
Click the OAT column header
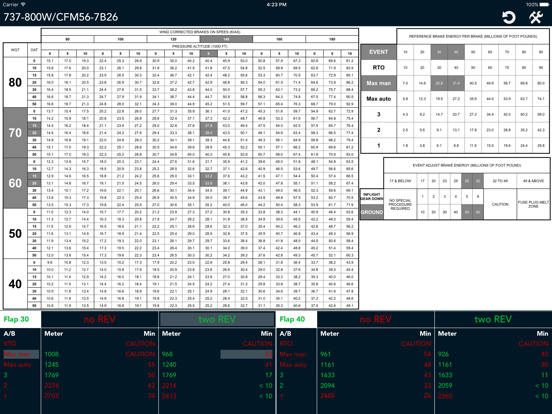(x=34, y=50)
